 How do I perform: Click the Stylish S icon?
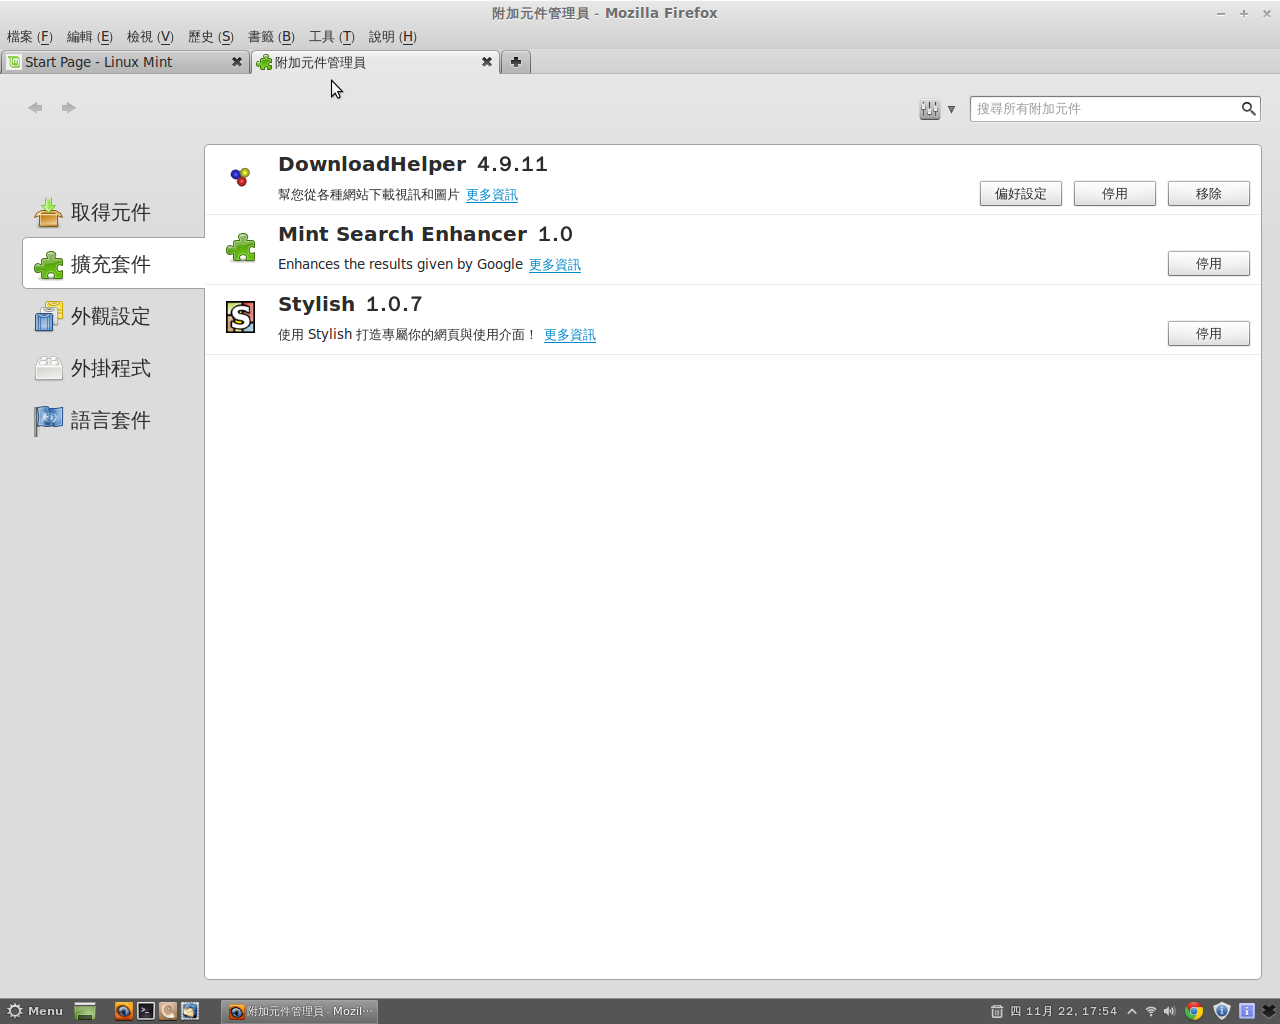point(241,317)
